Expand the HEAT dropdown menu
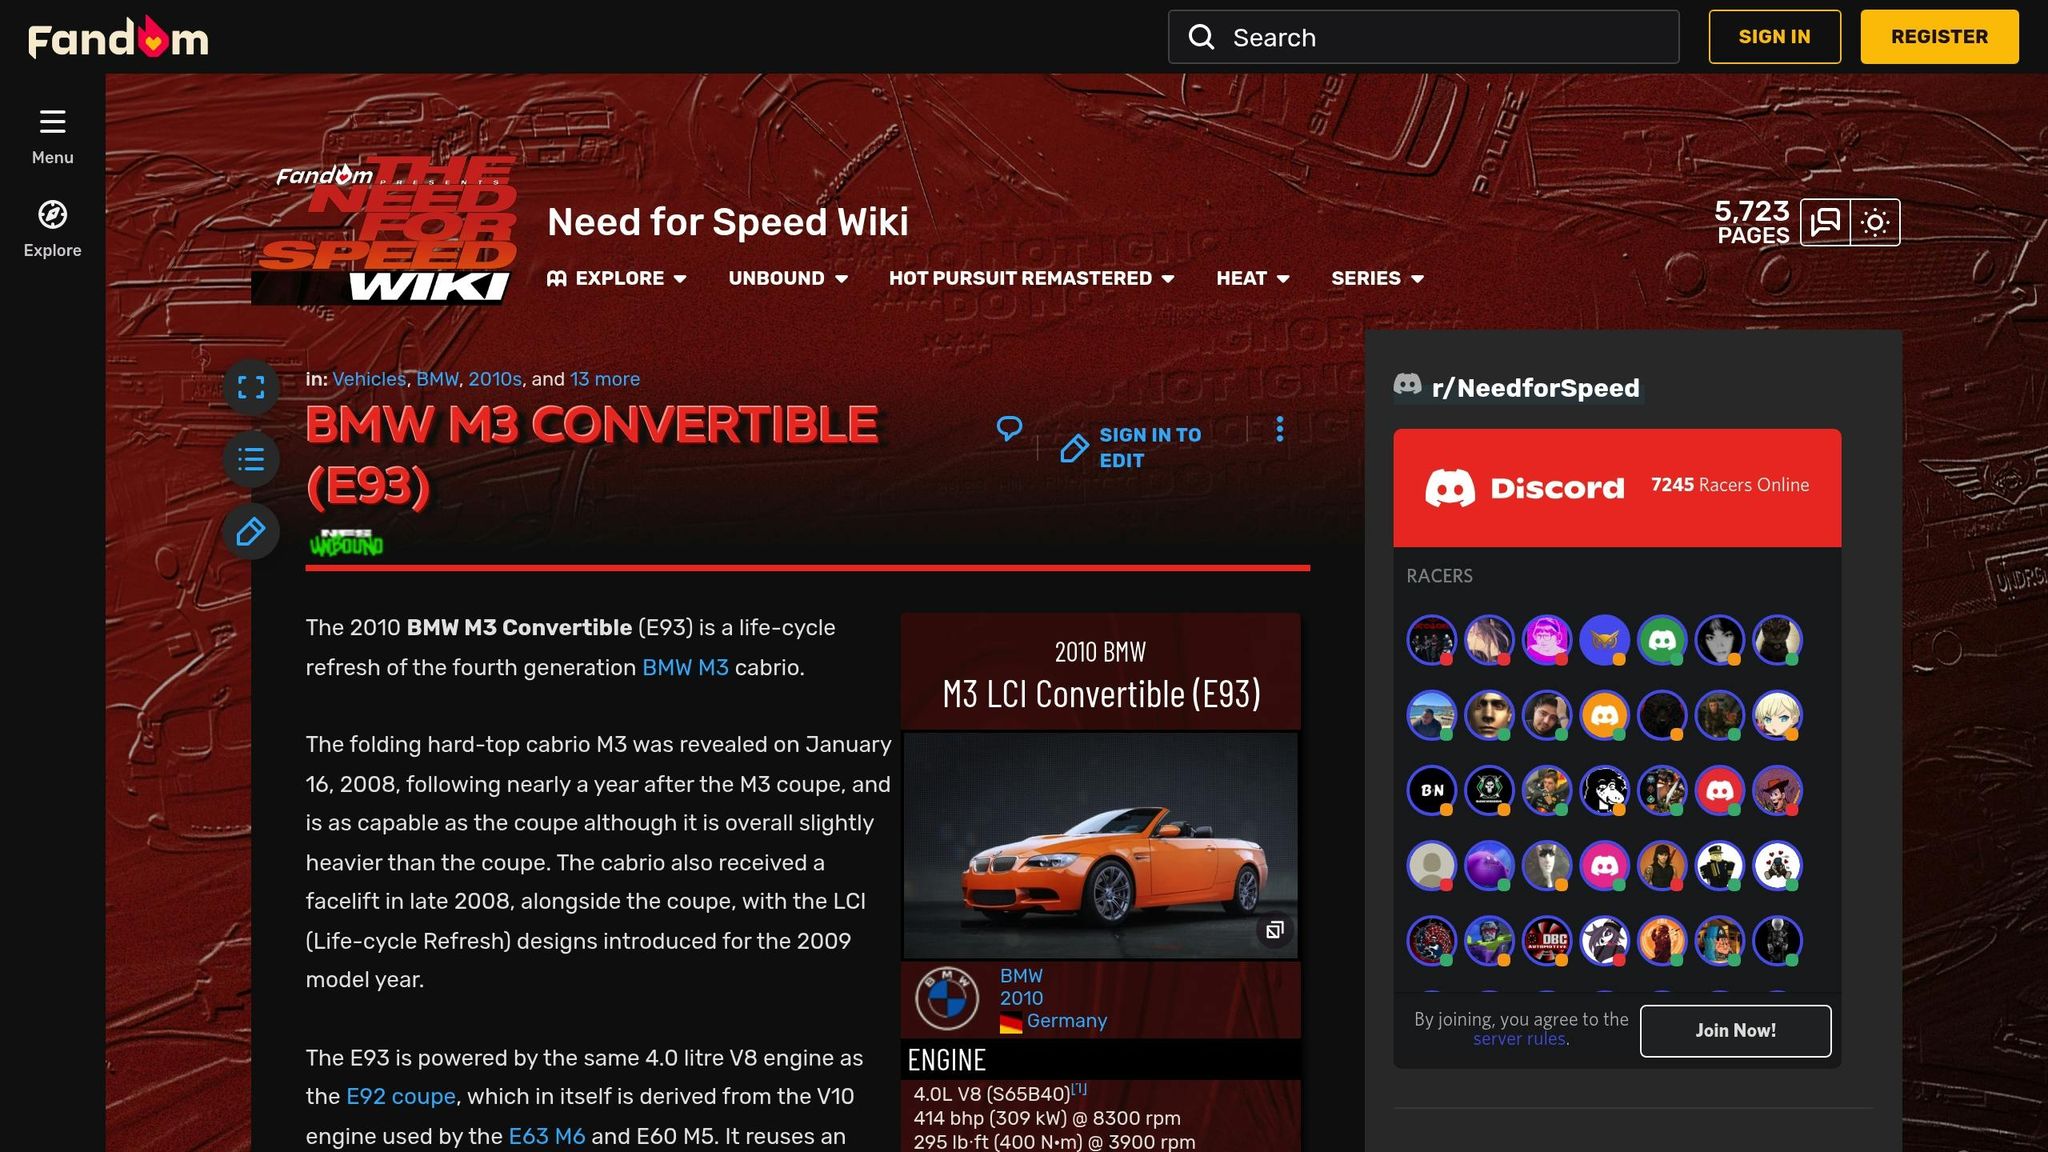The image size is (2048, 1152). coord(1253,278)
